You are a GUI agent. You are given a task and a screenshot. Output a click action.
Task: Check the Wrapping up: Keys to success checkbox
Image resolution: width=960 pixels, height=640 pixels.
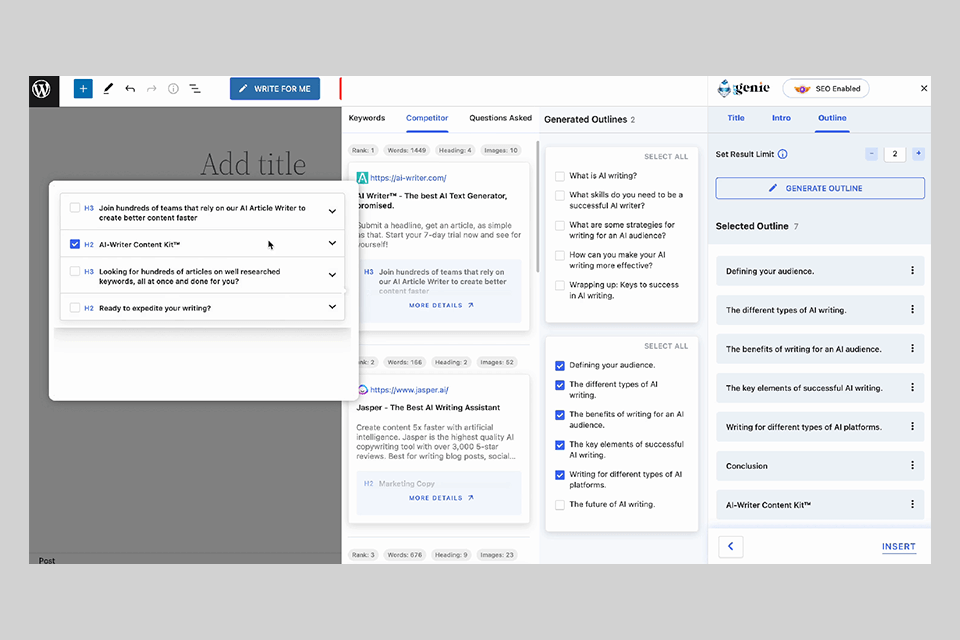[x=560, y=285]
